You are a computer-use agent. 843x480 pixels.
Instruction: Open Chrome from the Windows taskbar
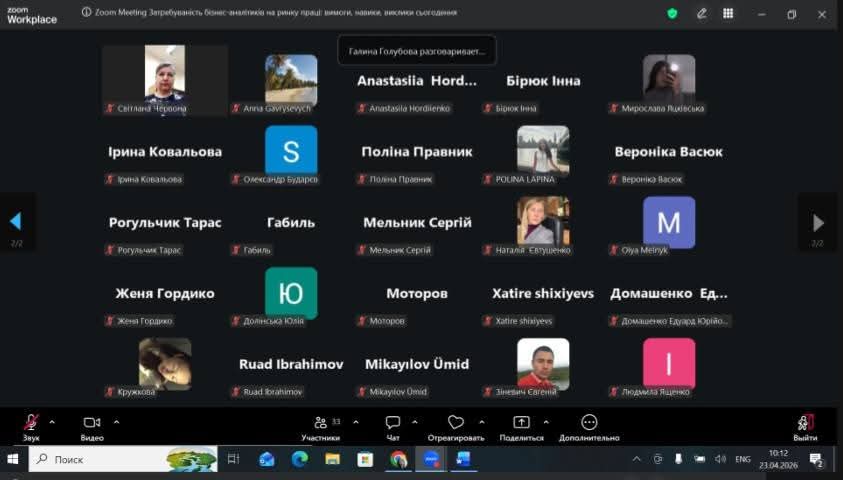398,459
